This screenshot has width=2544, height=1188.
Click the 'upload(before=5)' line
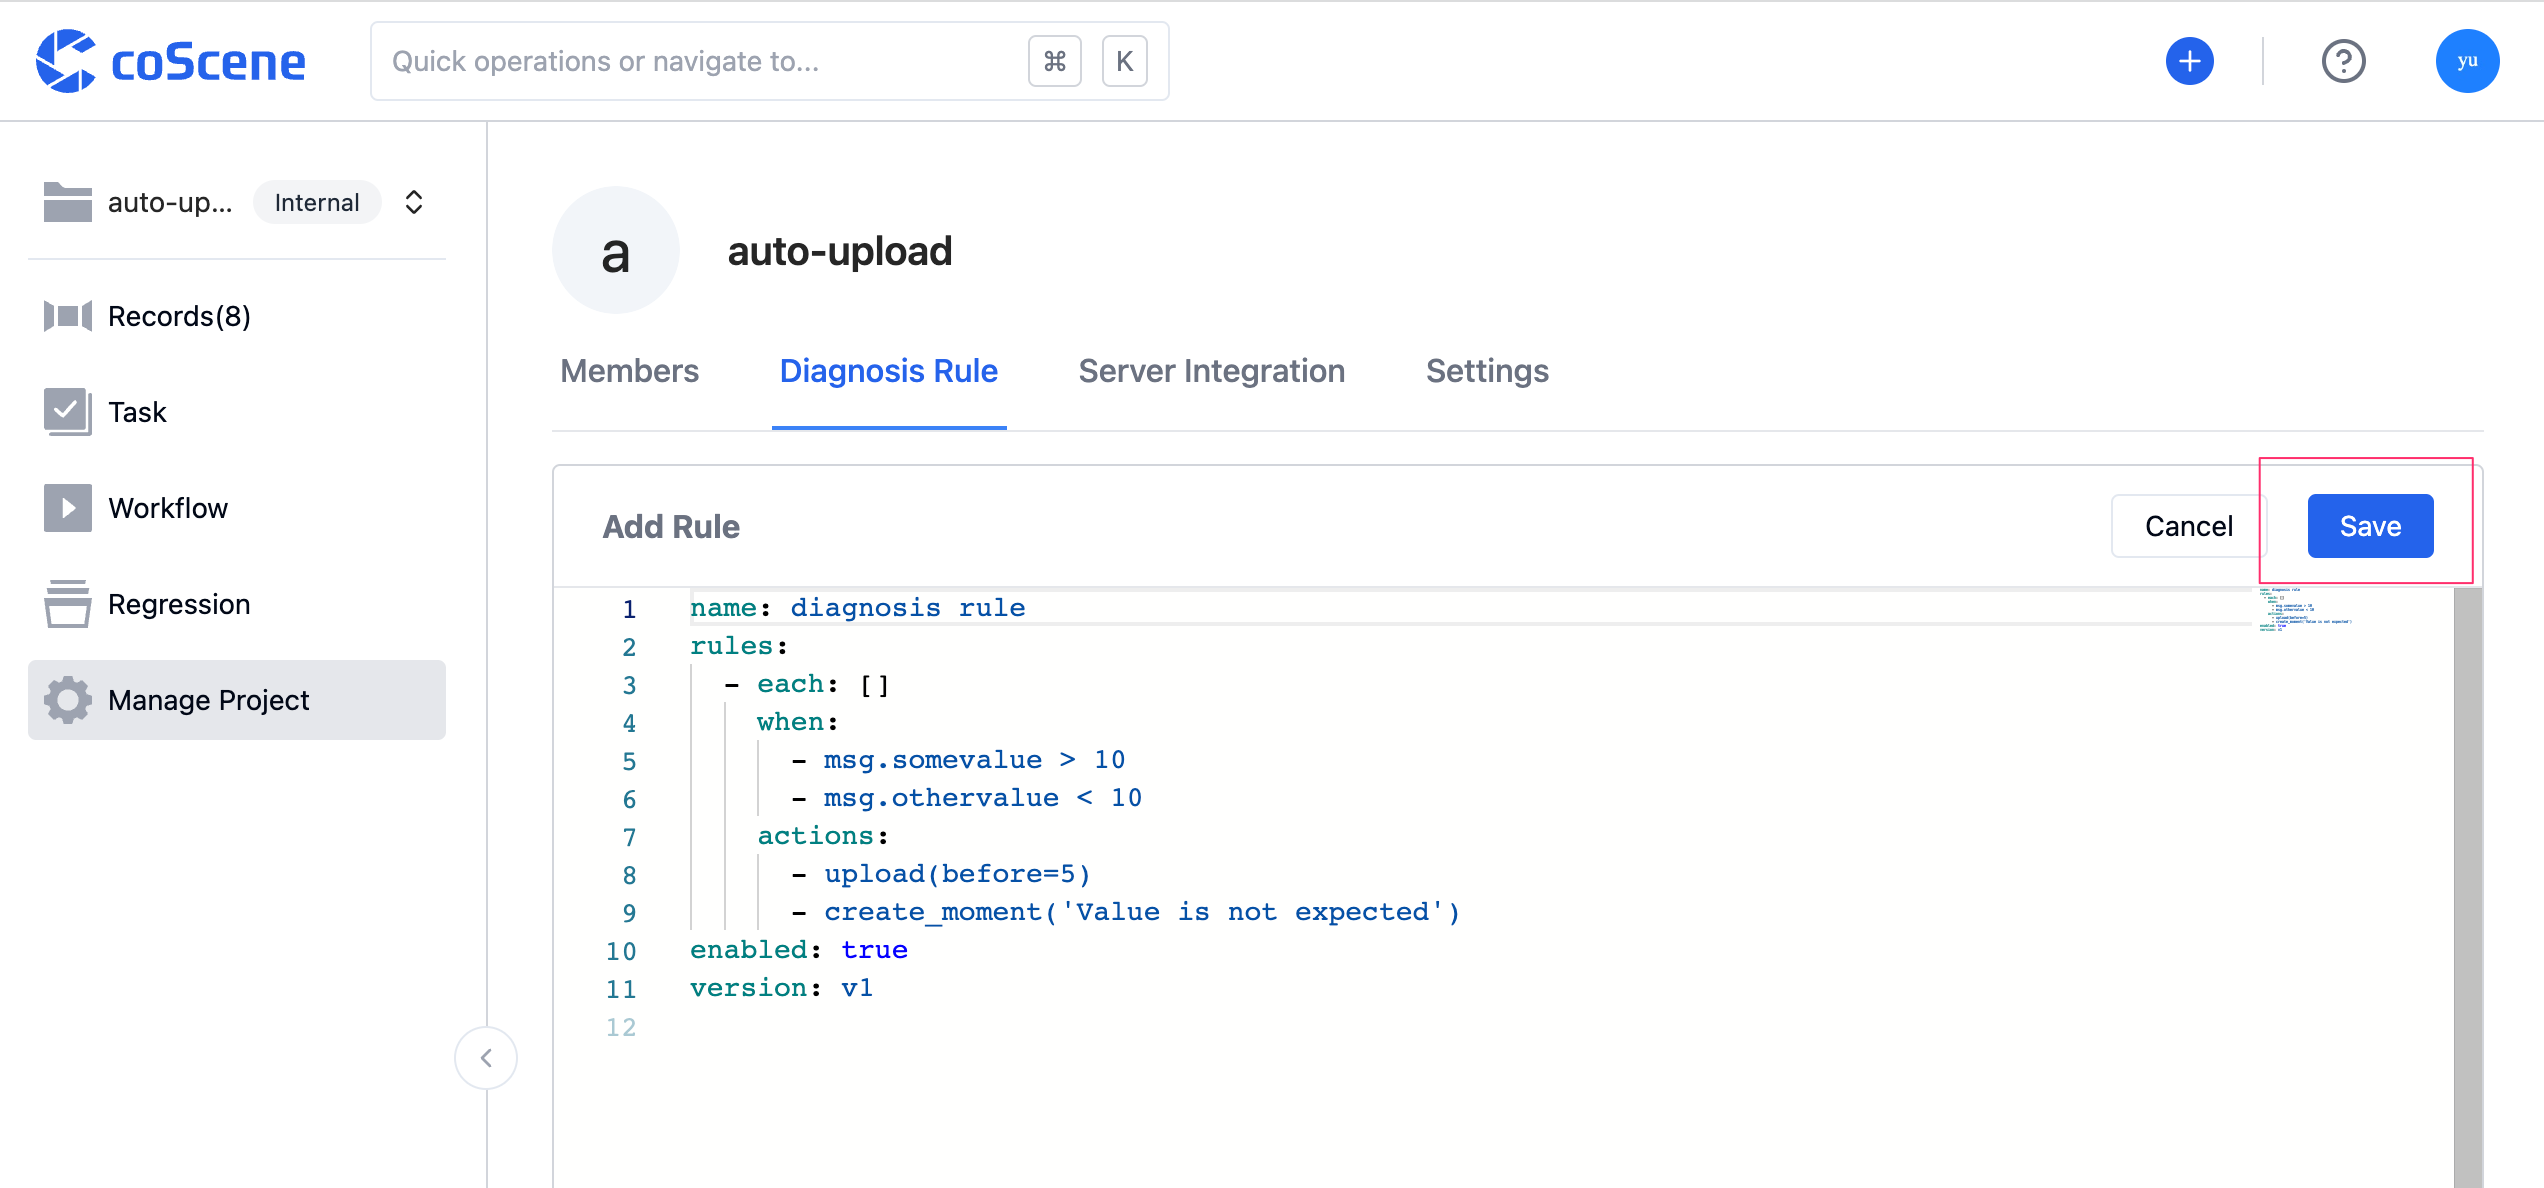(x=941, y=874)
